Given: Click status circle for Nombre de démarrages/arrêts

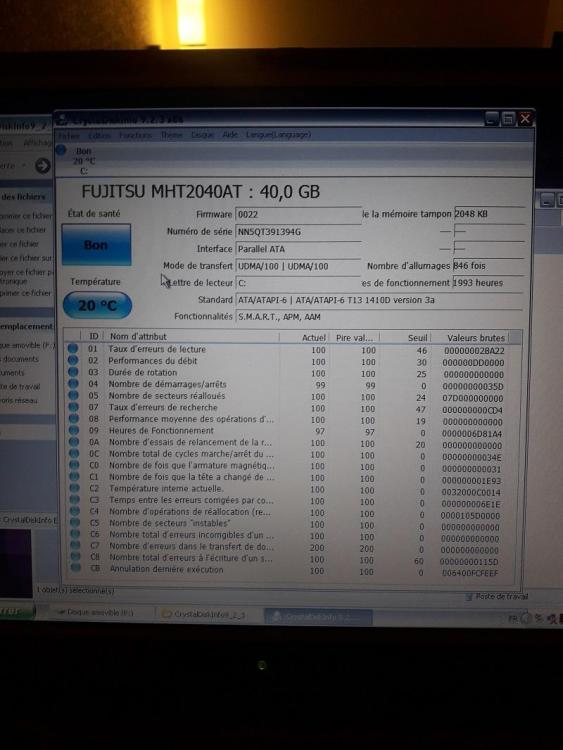Looking at the screenshot, I should [x=73, y=384].
